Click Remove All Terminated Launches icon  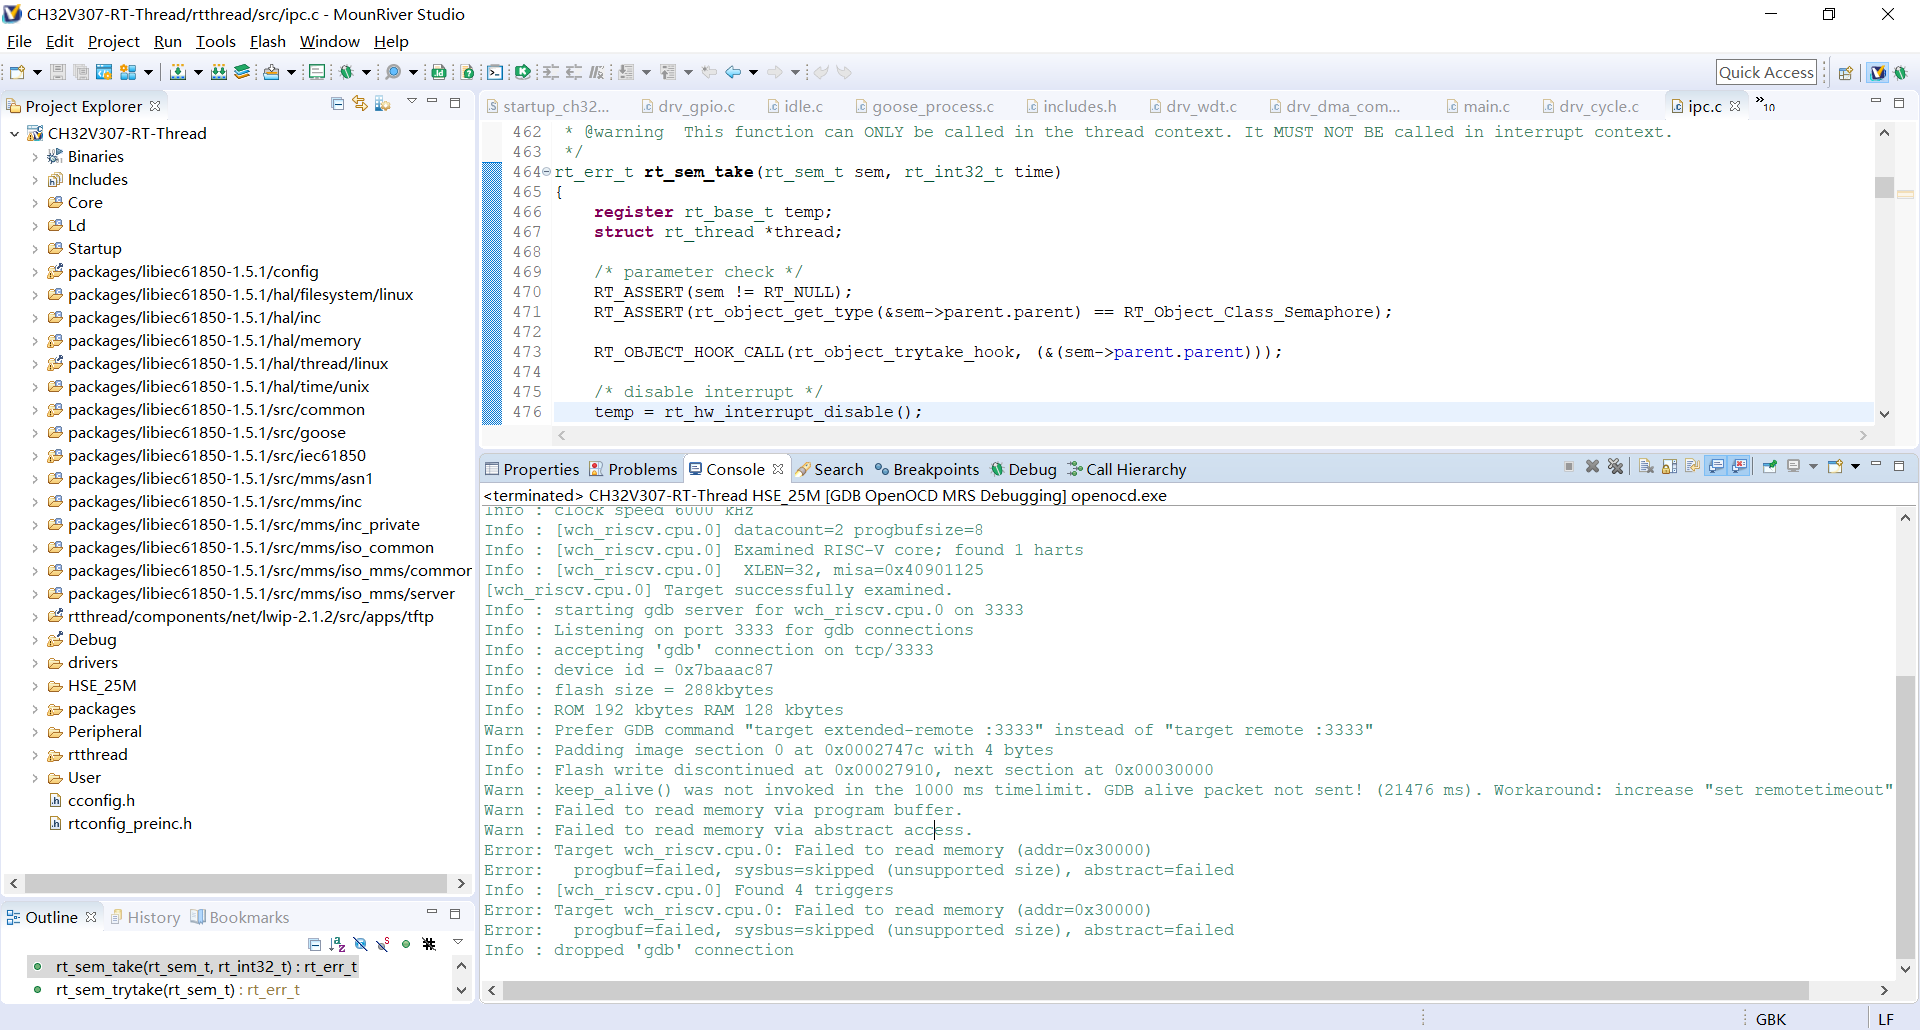click(x=1616, y=467)
